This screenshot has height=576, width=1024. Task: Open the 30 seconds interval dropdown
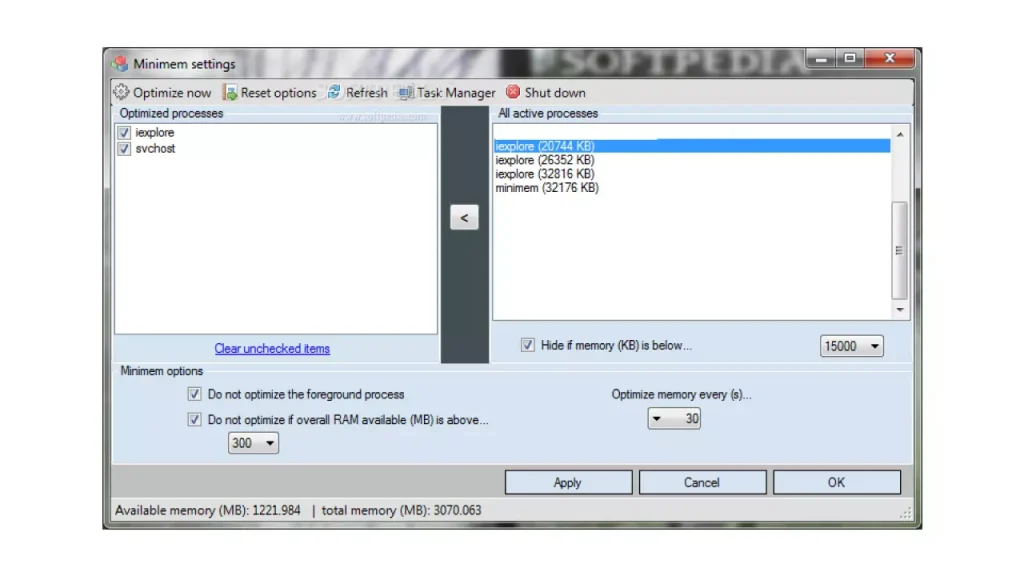tap(674, 419)
